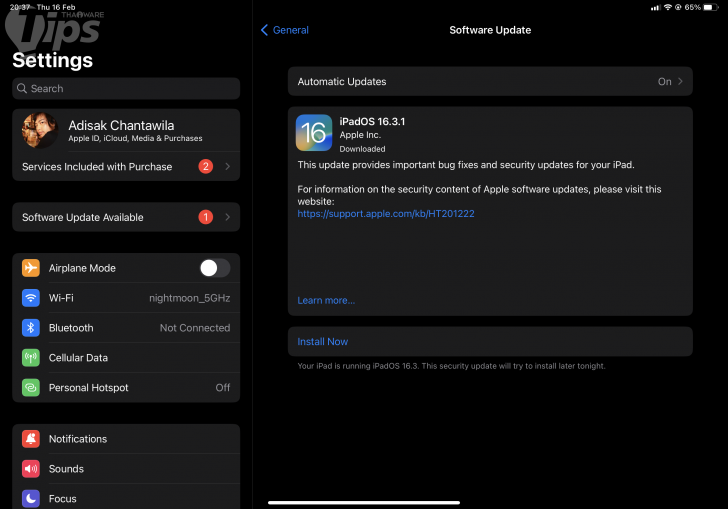Tap the Bluetooth icon
The image size is (728, 509).
tap(31, 328)
